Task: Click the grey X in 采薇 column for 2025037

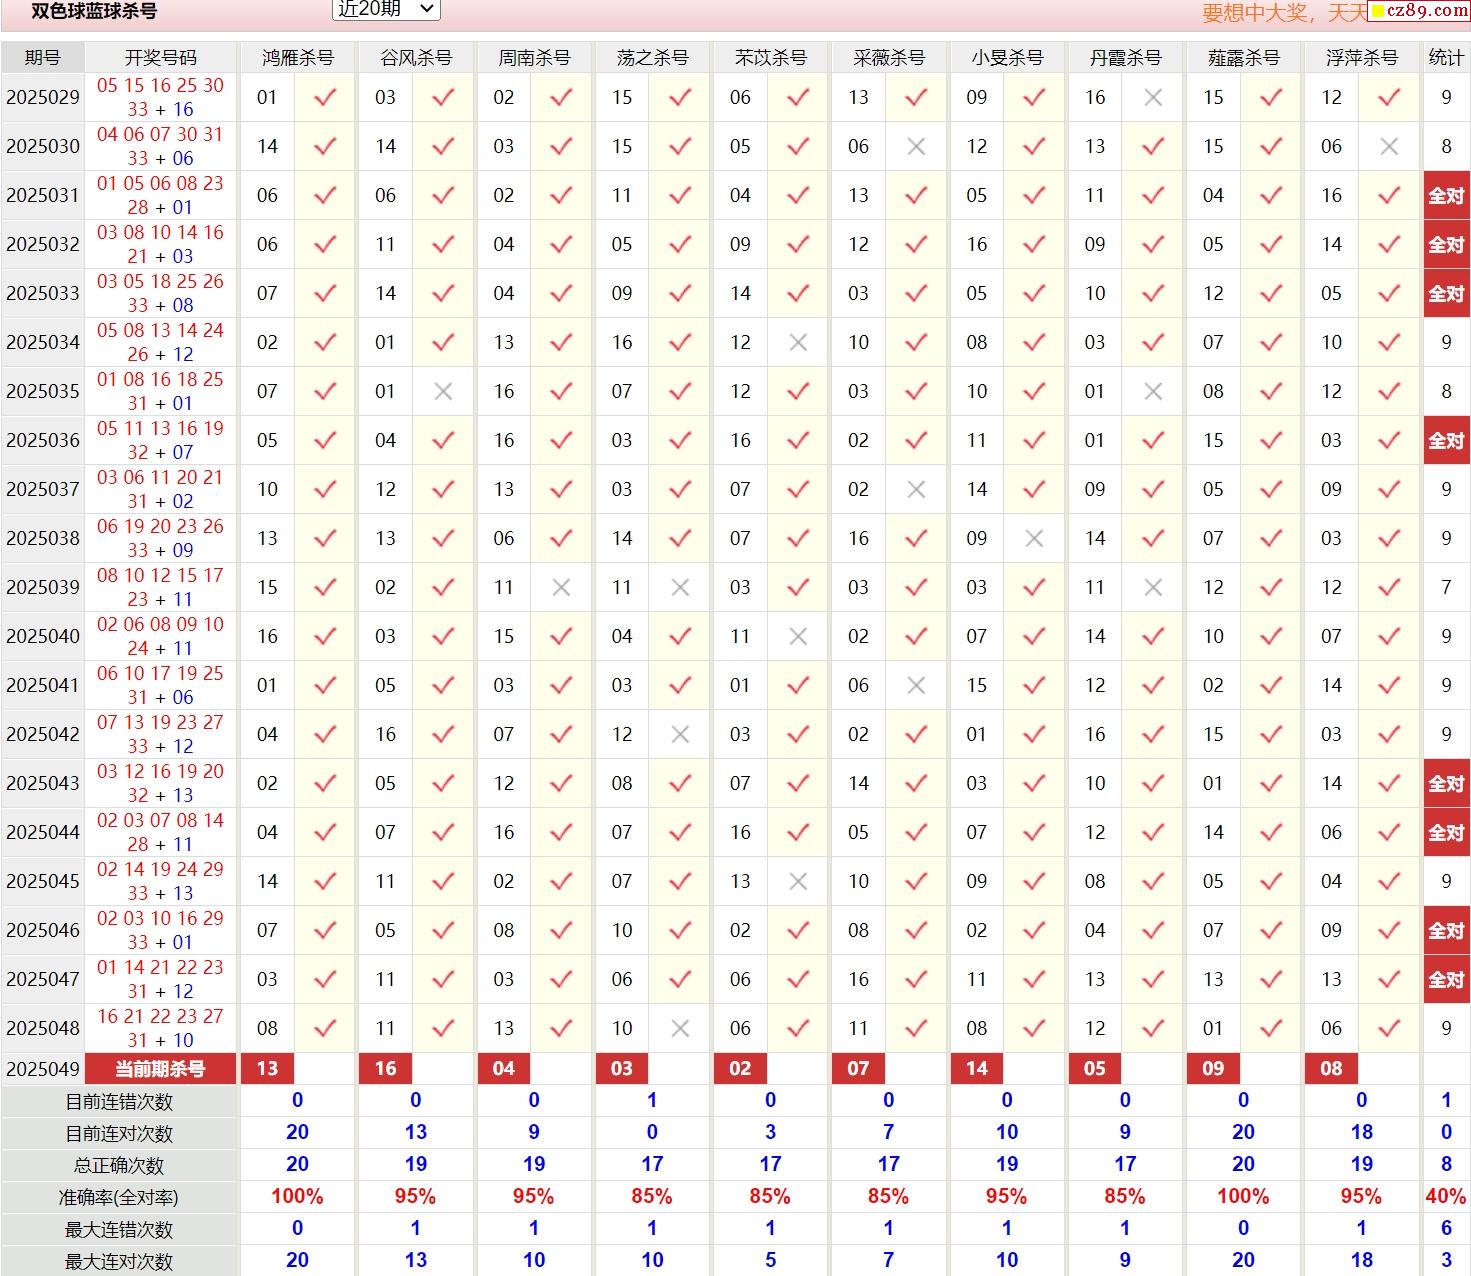Action: pos(916,490)
